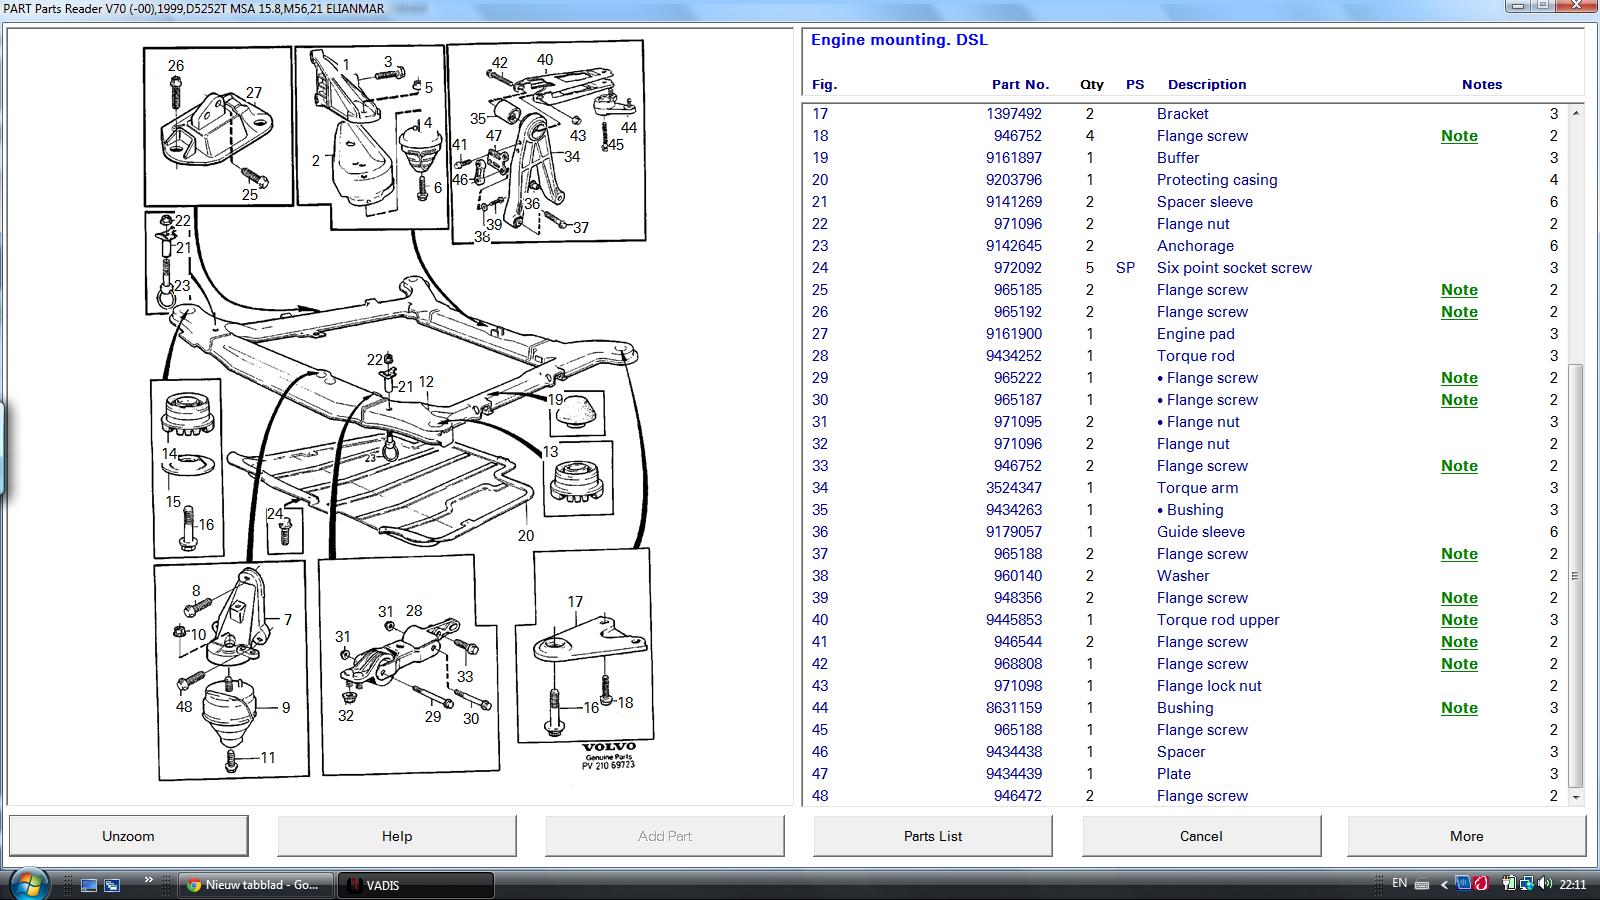1600x900 pixels.
Task: Open the Parts List button
Action: point(932,836)
